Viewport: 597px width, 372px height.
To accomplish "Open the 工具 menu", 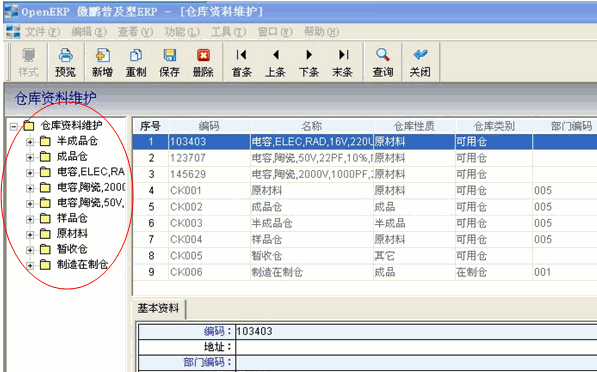I will coord(228,32).
